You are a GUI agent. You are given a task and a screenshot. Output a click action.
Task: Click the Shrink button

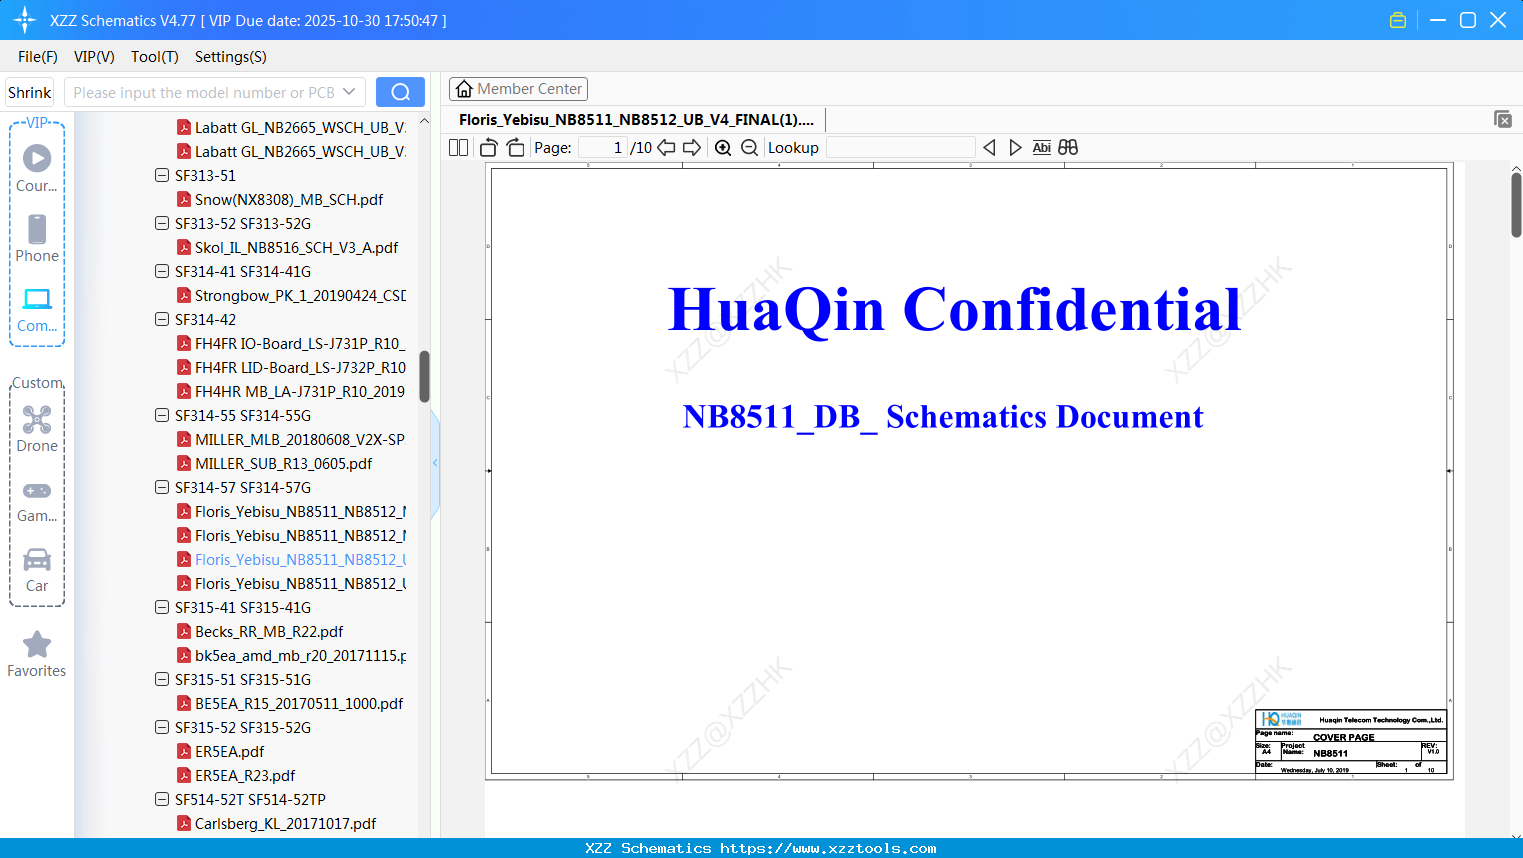pos(30,92)
